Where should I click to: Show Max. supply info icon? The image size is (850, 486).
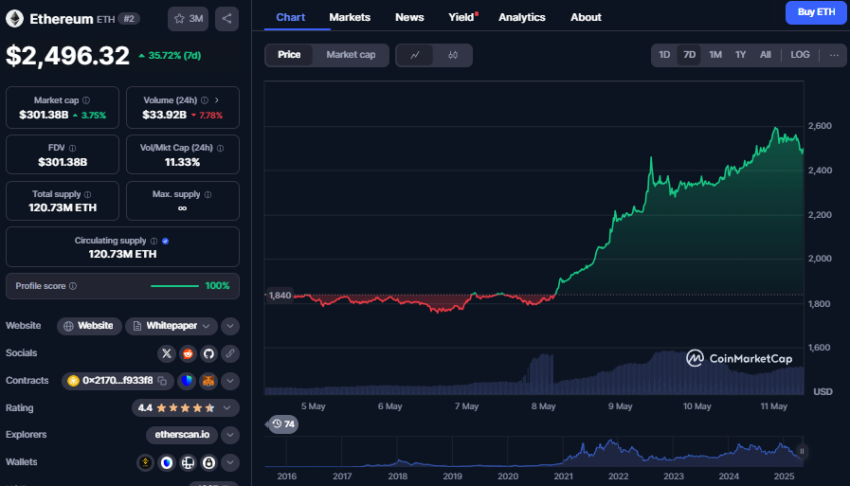click(x=208, y=195)
